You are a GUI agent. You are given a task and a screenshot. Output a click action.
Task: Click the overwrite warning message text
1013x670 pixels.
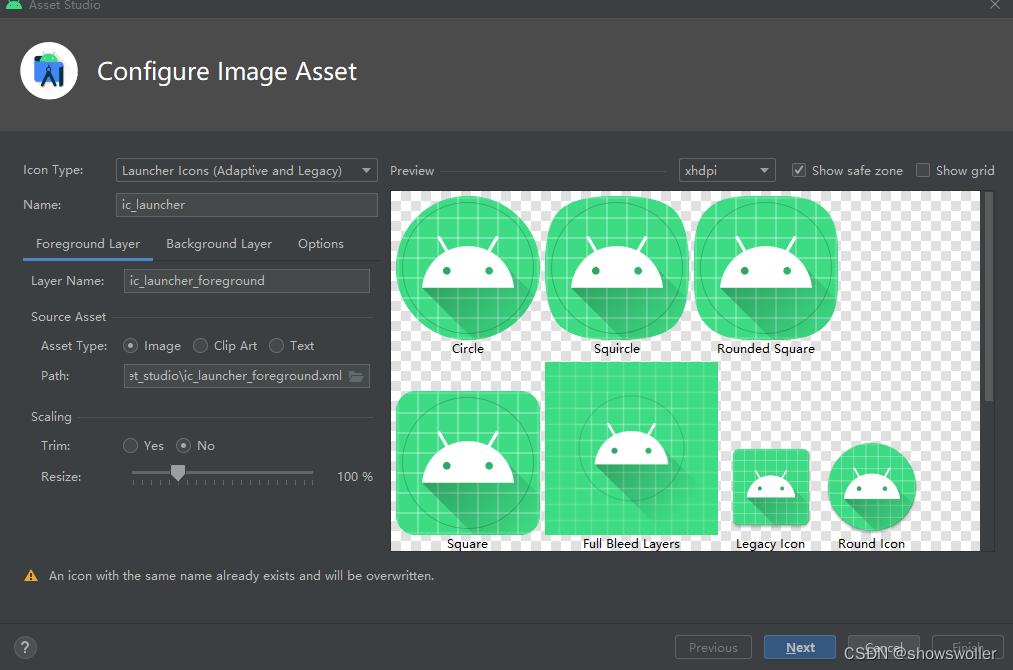pos(242,576)
